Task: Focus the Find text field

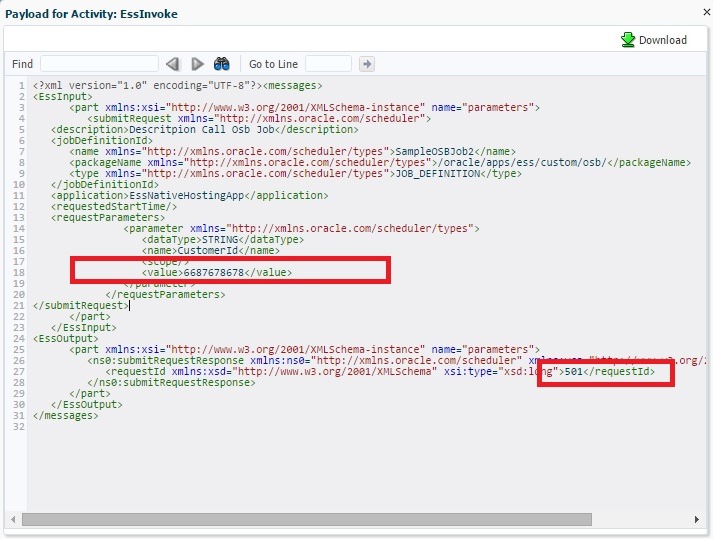Action: 99,64
